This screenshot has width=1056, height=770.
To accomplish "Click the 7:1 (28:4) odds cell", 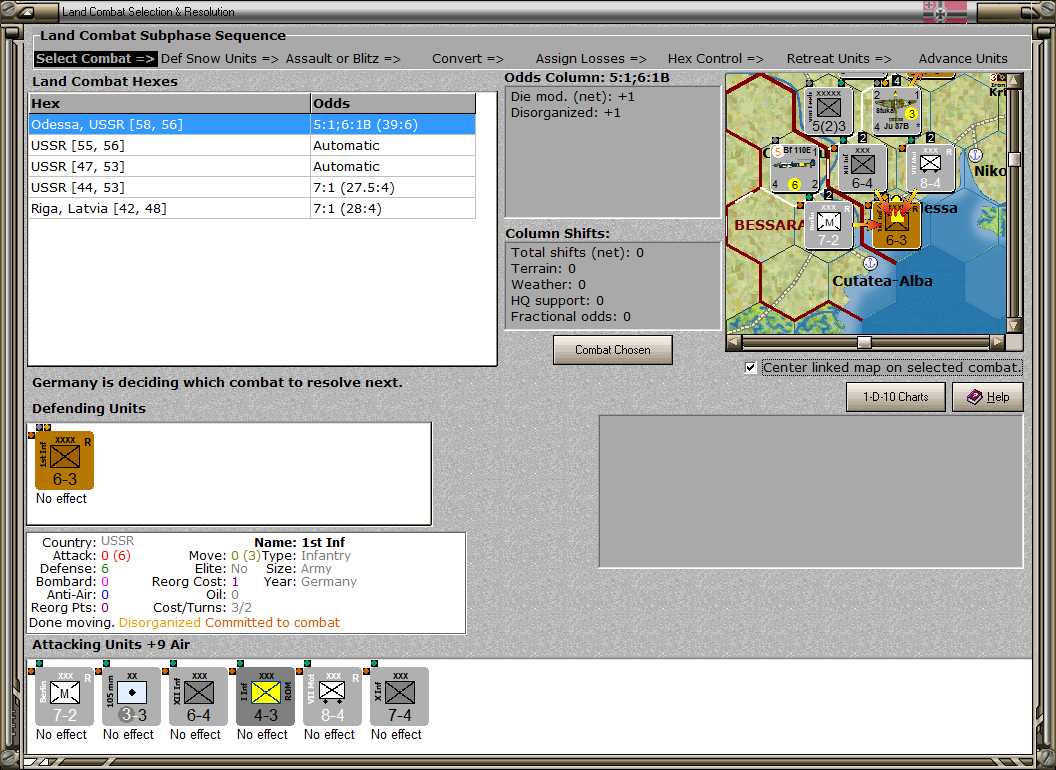I will (x=393, y=209).
